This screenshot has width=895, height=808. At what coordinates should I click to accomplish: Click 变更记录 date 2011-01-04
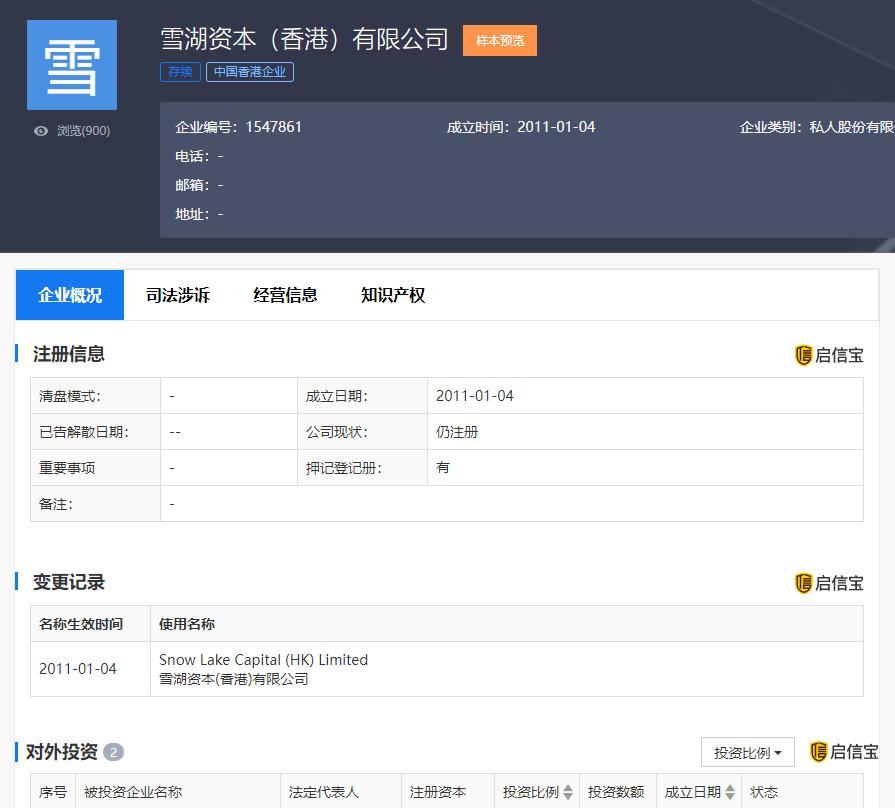click(x=78, y=668)
